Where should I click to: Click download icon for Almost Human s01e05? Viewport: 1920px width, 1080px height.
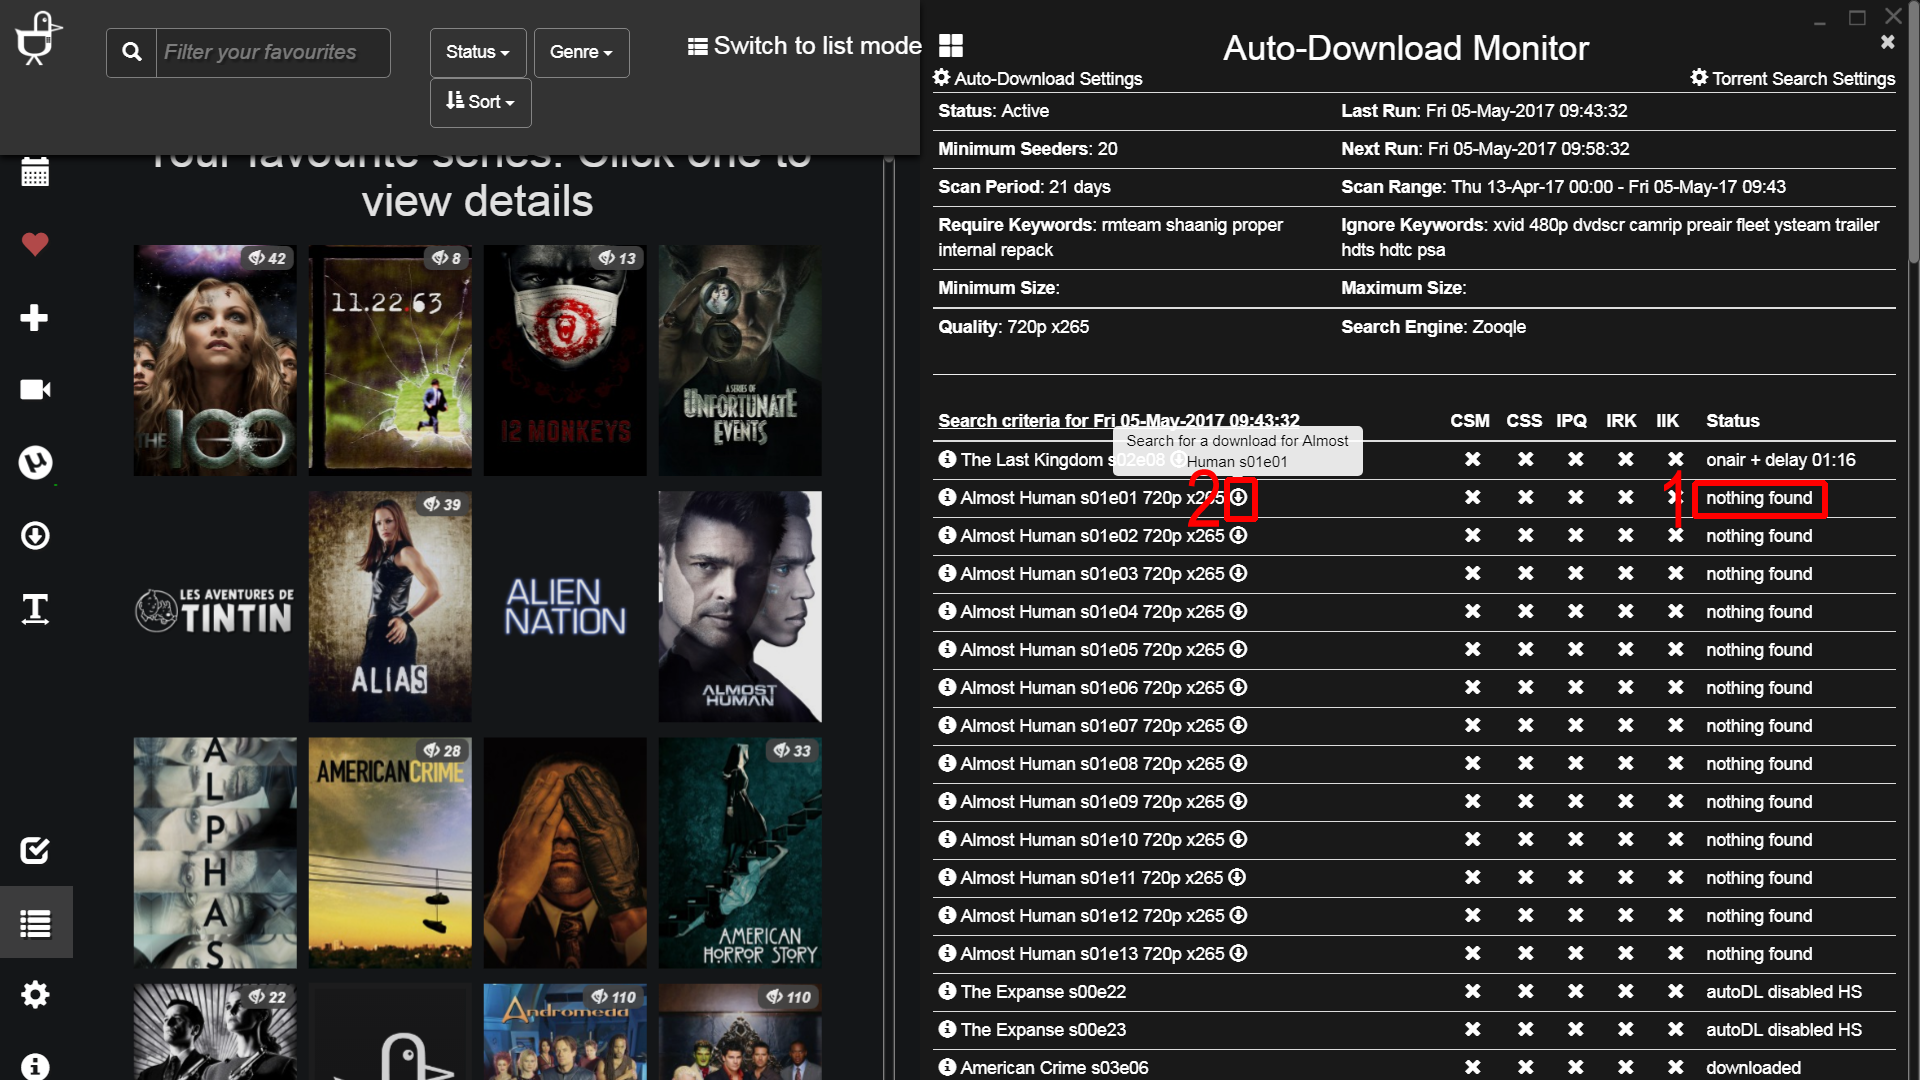pos(1239,649)
